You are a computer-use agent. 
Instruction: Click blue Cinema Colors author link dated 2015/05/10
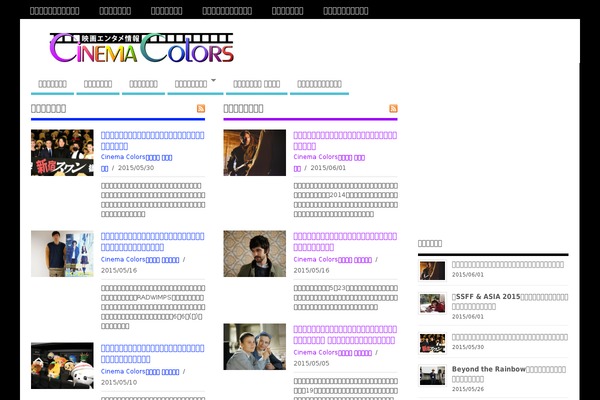click(140, 372)
